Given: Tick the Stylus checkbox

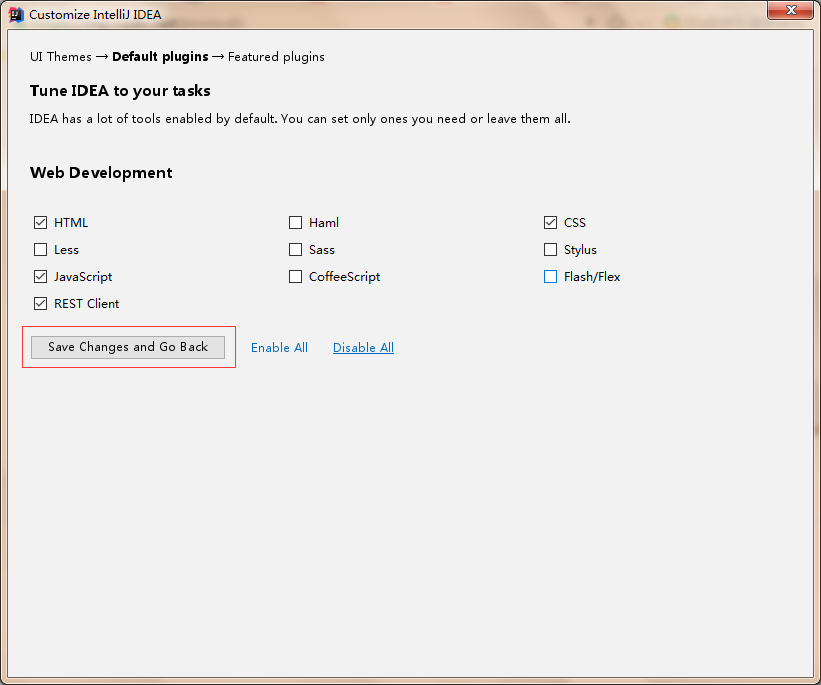Looking at the screenshot, I should [550, 250].
